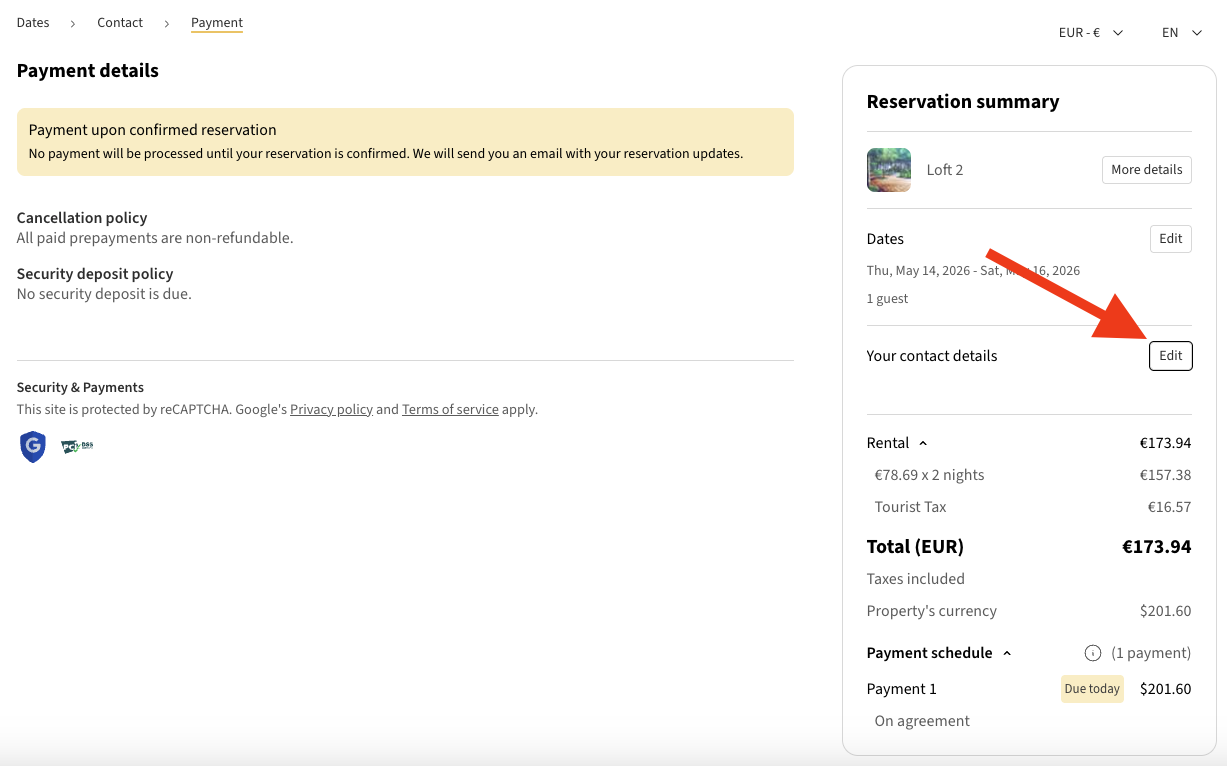1227x766 pixels.
Task: Edit the reservation dates
Action: coord(1170,239)
